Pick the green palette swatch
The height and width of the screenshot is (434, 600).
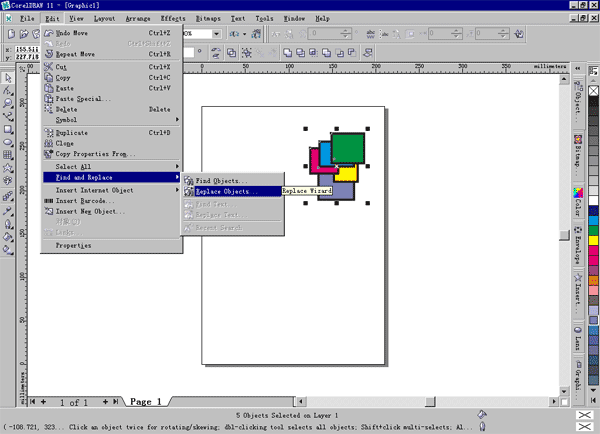(x=593, y=230)
